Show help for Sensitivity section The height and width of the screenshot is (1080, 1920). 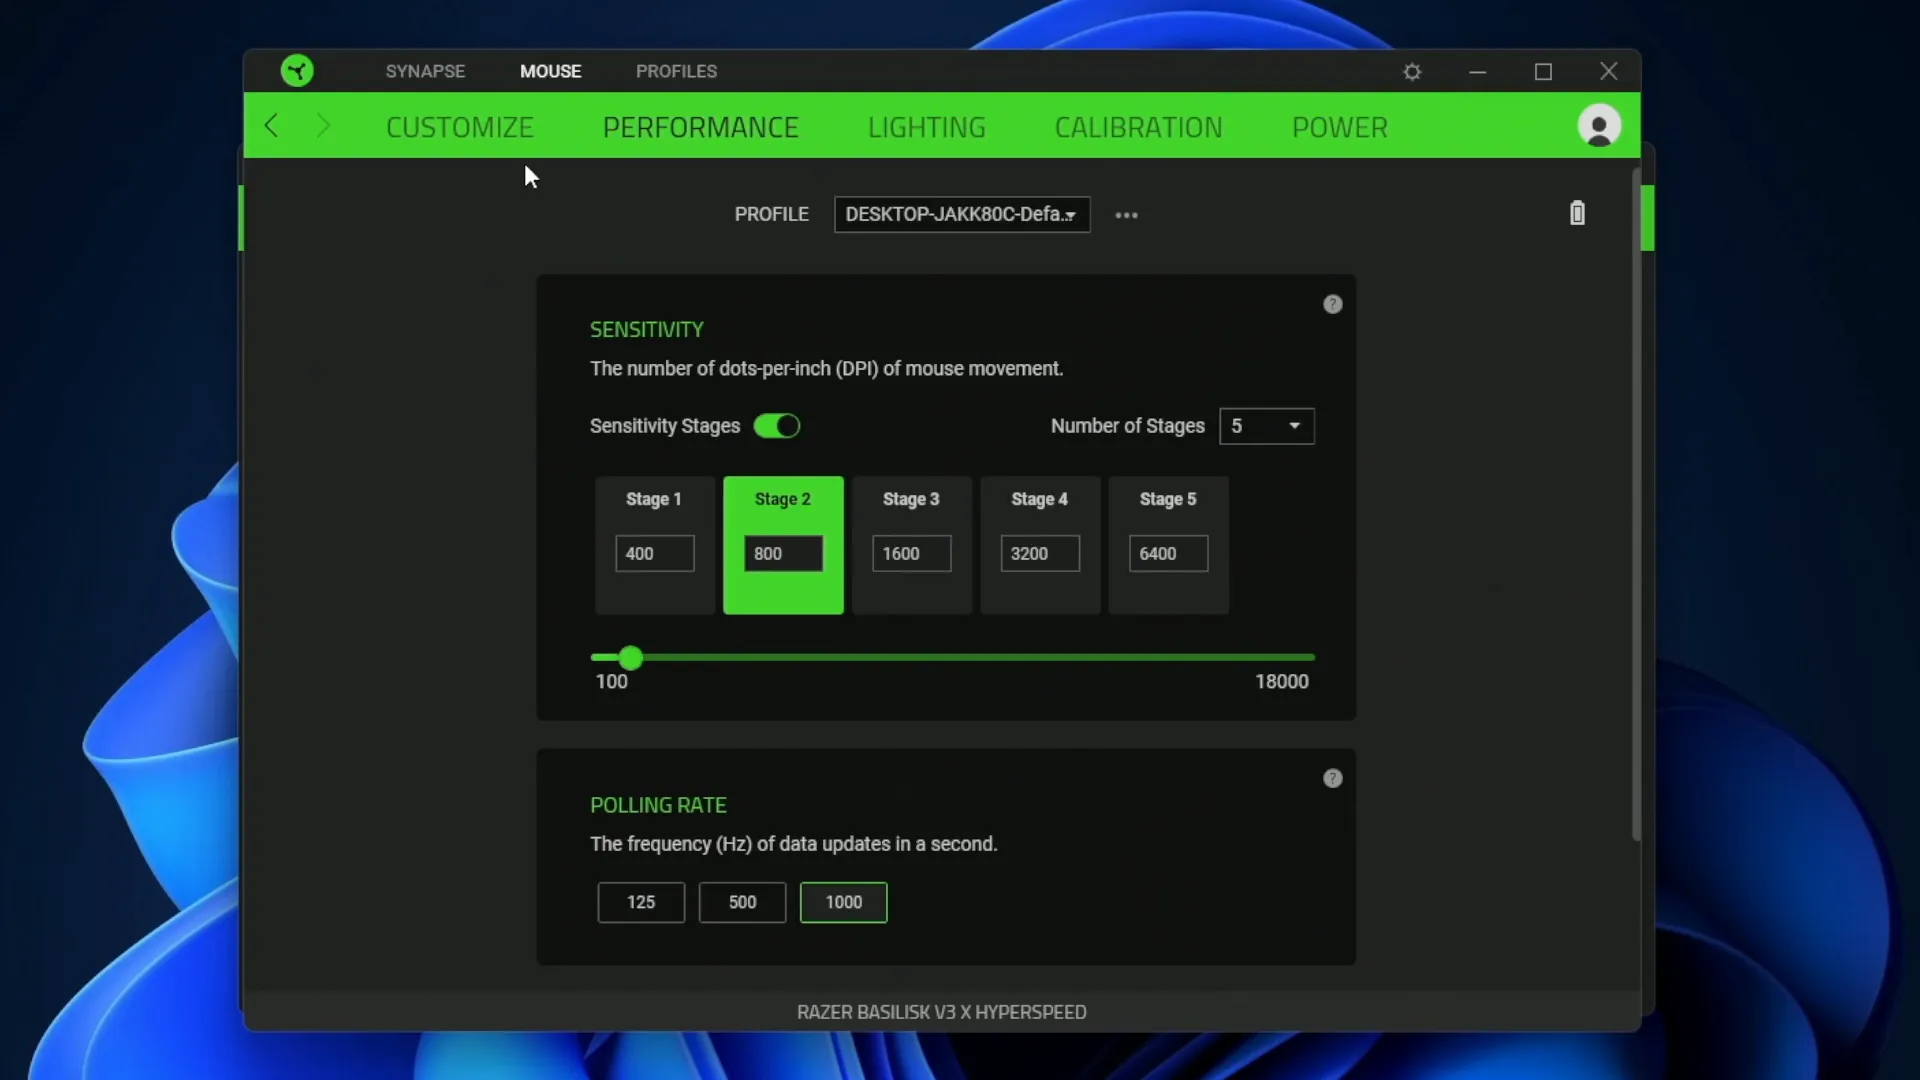click(x=1333, y=304)
